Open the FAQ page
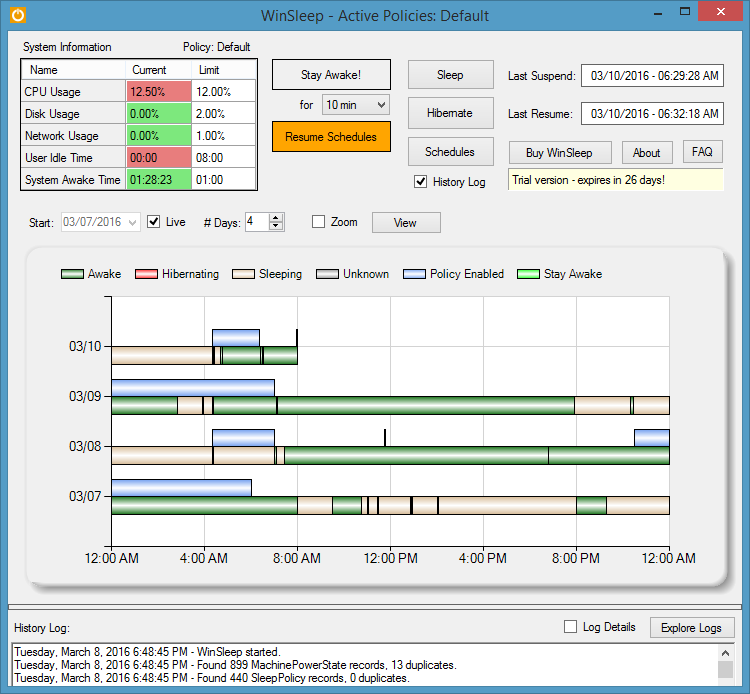The width and height of the screenshot is (750, 694). (x=702, y=152)
